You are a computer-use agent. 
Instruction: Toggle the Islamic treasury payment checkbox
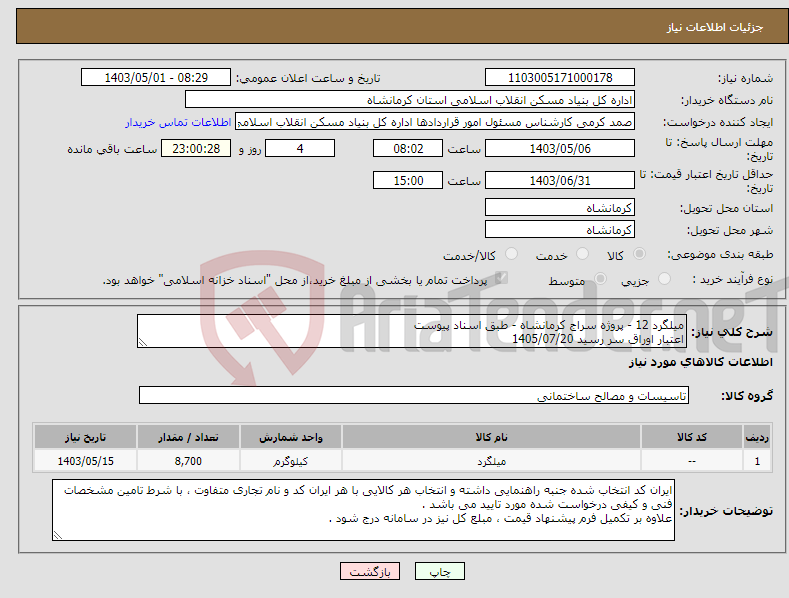[x=501, y=278]
